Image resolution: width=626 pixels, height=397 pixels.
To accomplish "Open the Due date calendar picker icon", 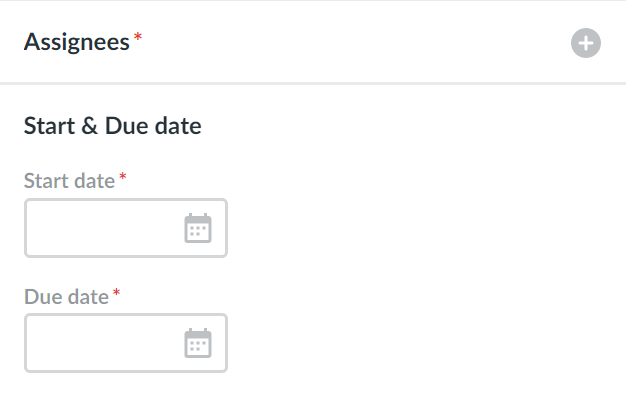I will tap(198, 343).
